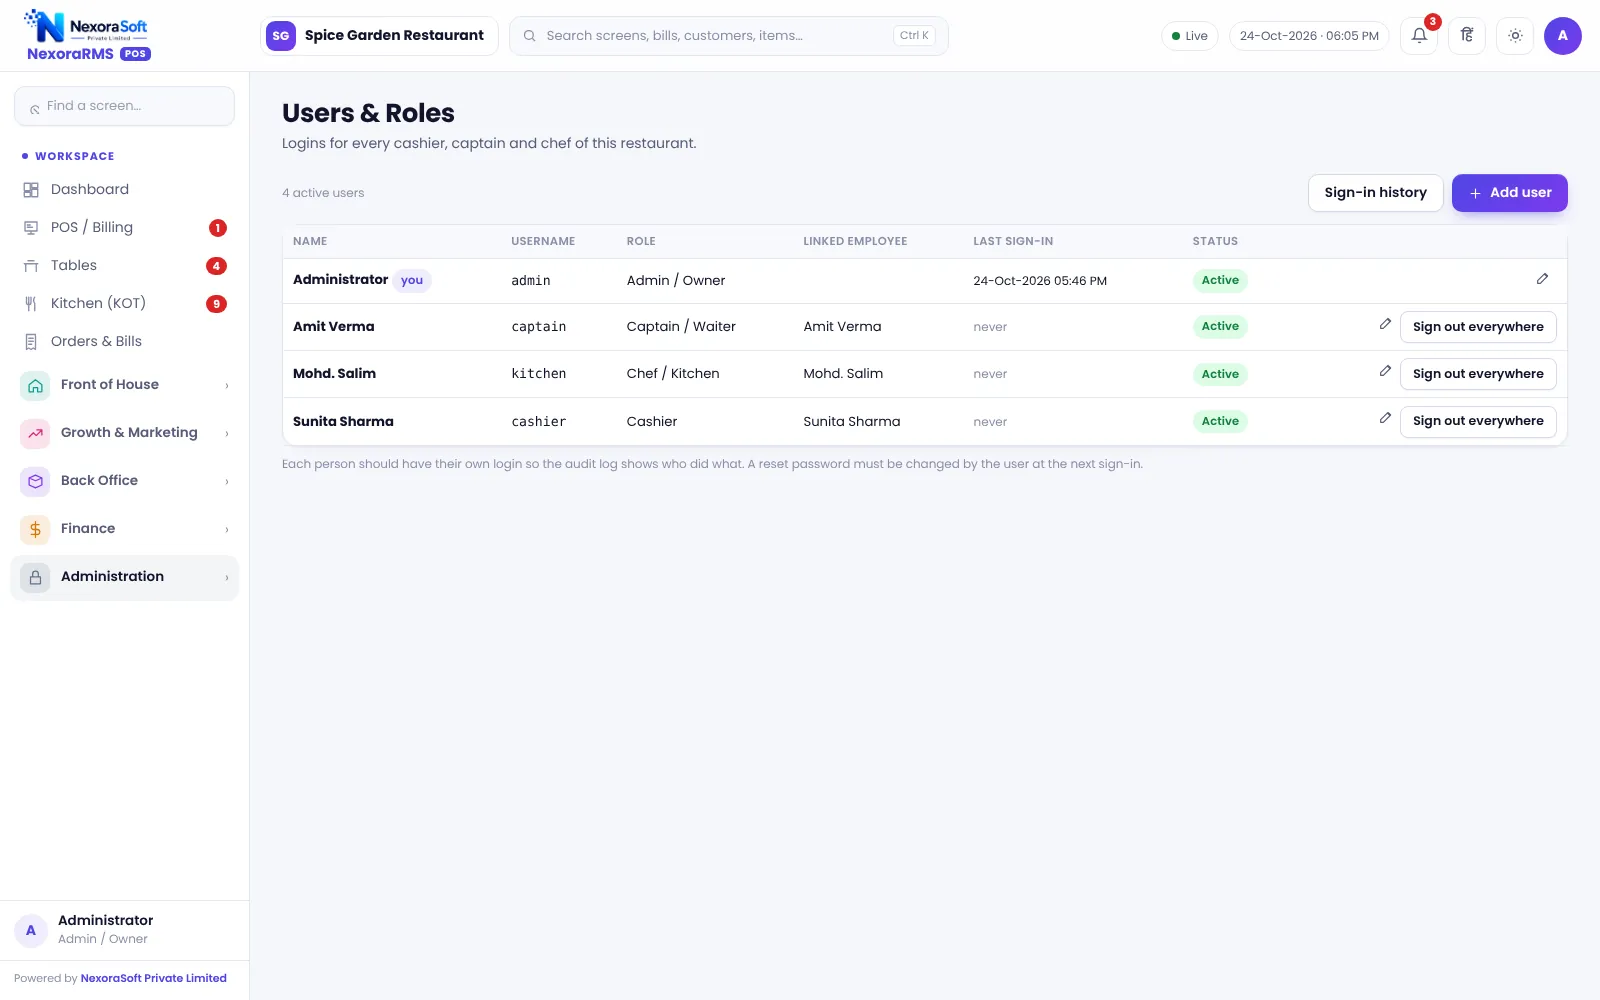Open POS / Billing
The image size is (1600, 1000).
(124, 228)
